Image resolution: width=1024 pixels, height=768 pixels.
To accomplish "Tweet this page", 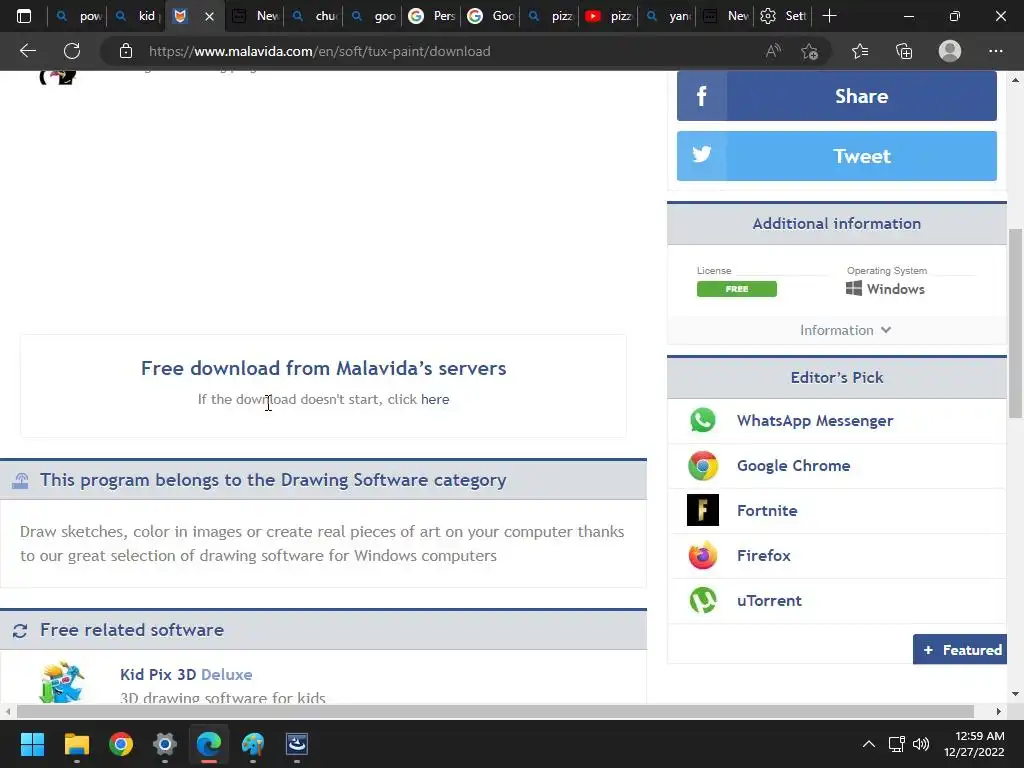I will 837,156.
